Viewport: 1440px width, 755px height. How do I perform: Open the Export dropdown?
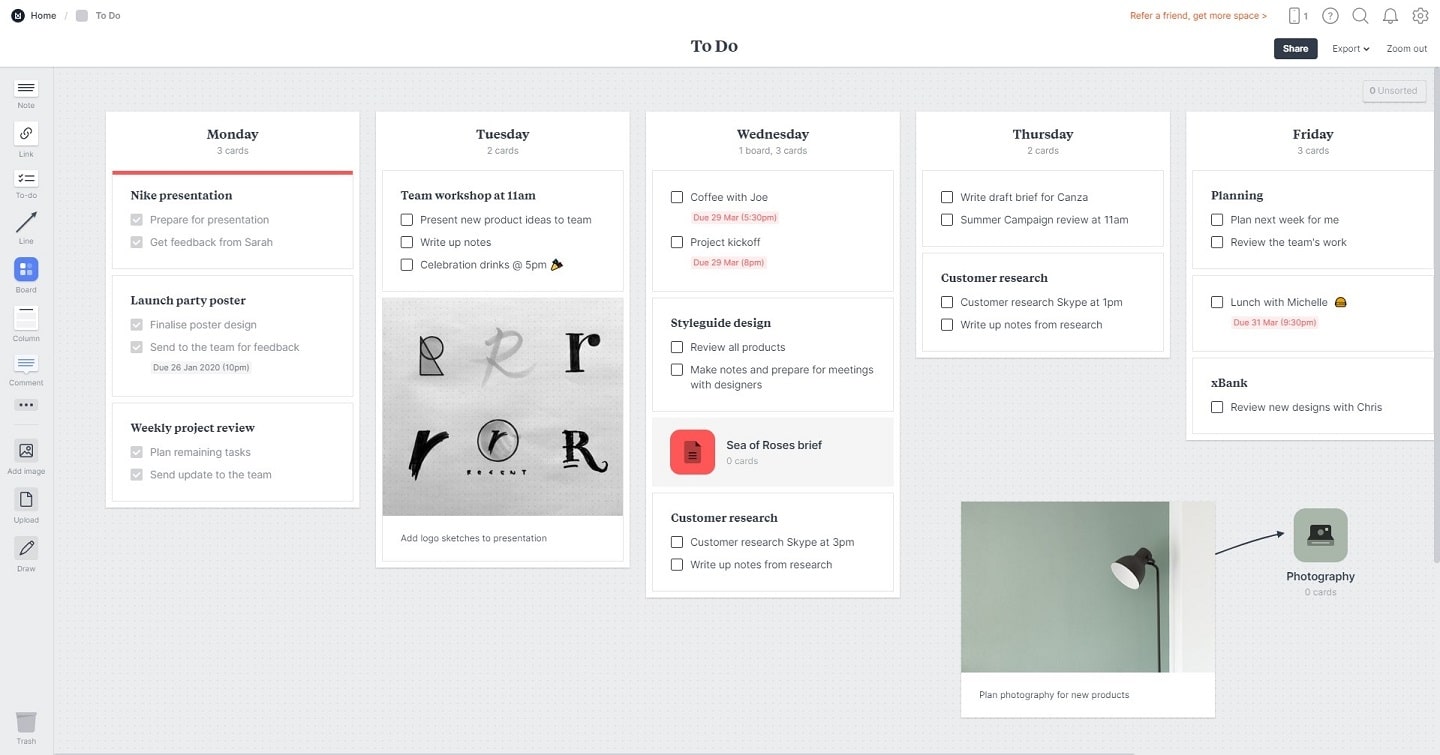pyautogui.click(x=1349, y=48)
